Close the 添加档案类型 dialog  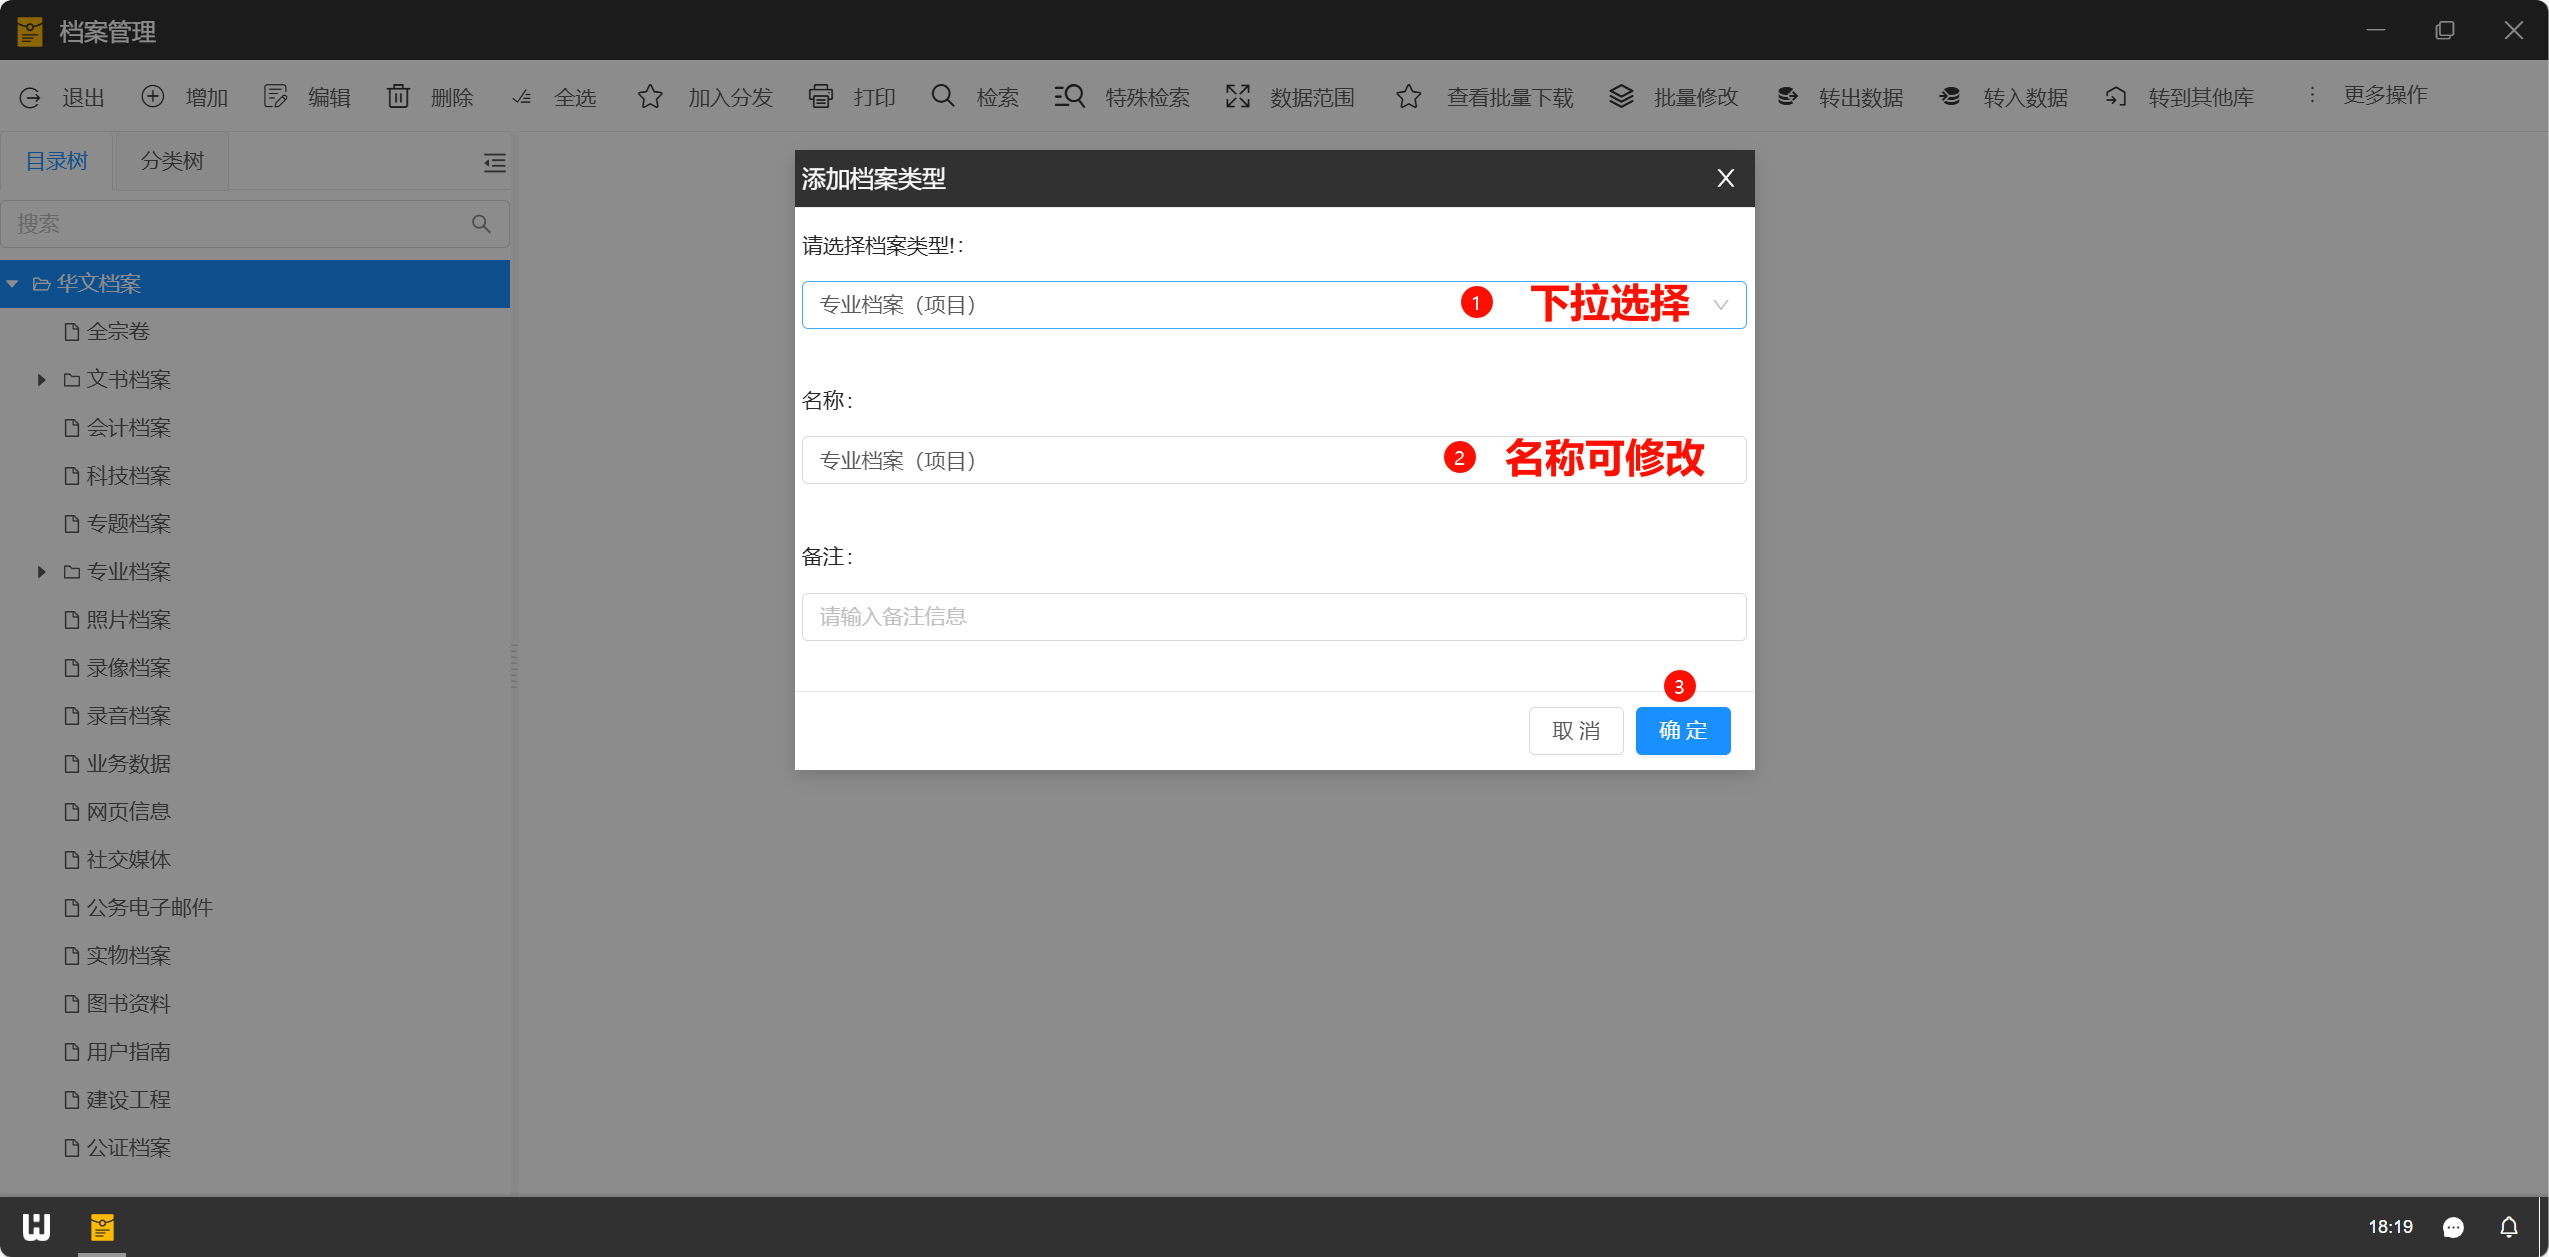pyautogui.click(x=1725, y=178)
